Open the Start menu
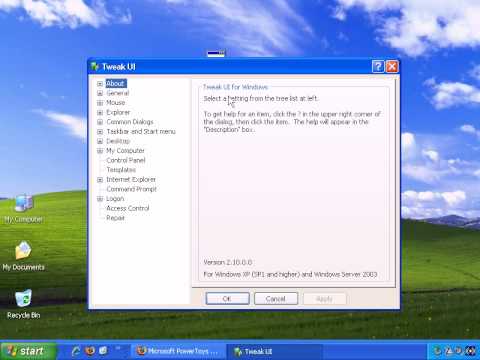 [x=28, y=351]
